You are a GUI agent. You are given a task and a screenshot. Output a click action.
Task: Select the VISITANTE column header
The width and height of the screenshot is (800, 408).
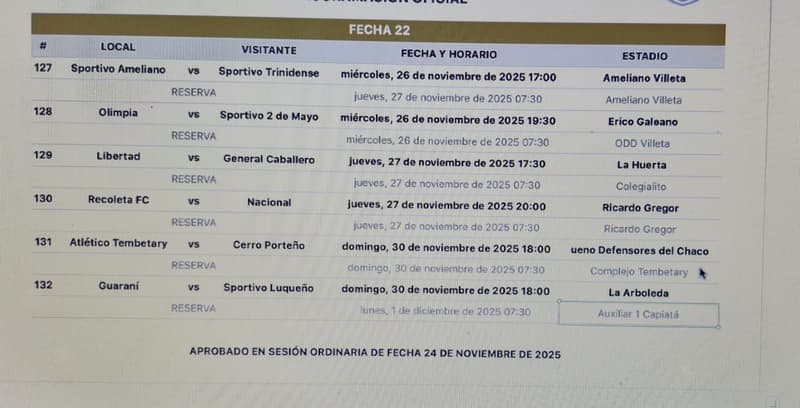tap(269, 50)
